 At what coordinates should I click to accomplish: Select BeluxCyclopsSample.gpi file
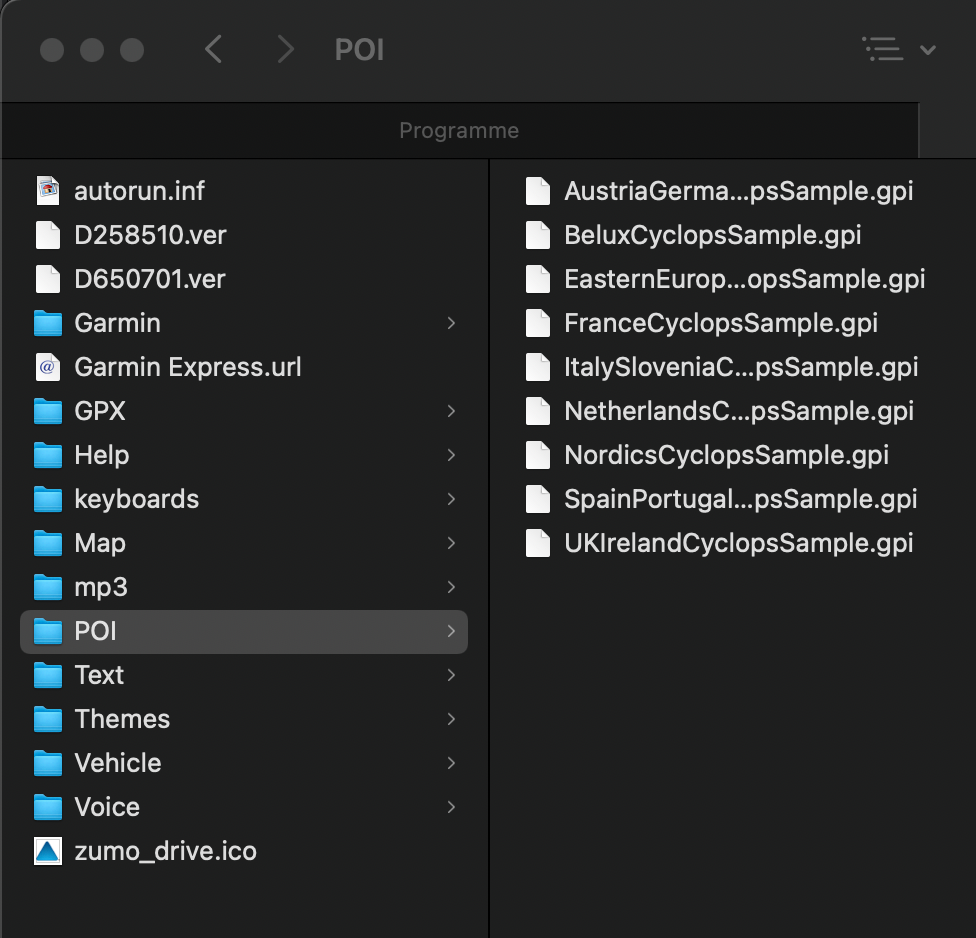[x=712, y=235]
